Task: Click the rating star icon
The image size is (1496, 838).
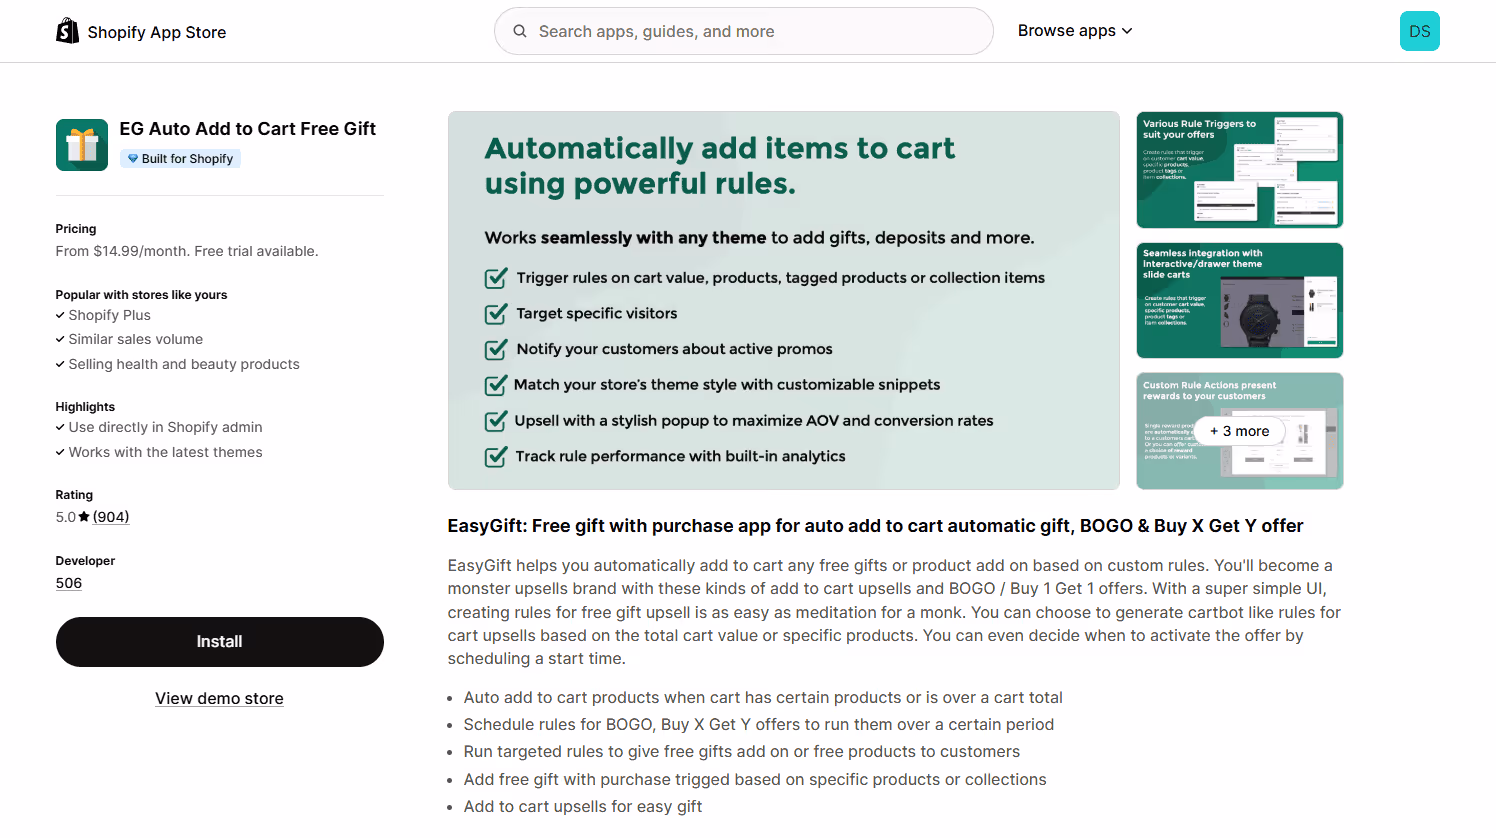Action: pyautogui.click(x=84, y=517)
